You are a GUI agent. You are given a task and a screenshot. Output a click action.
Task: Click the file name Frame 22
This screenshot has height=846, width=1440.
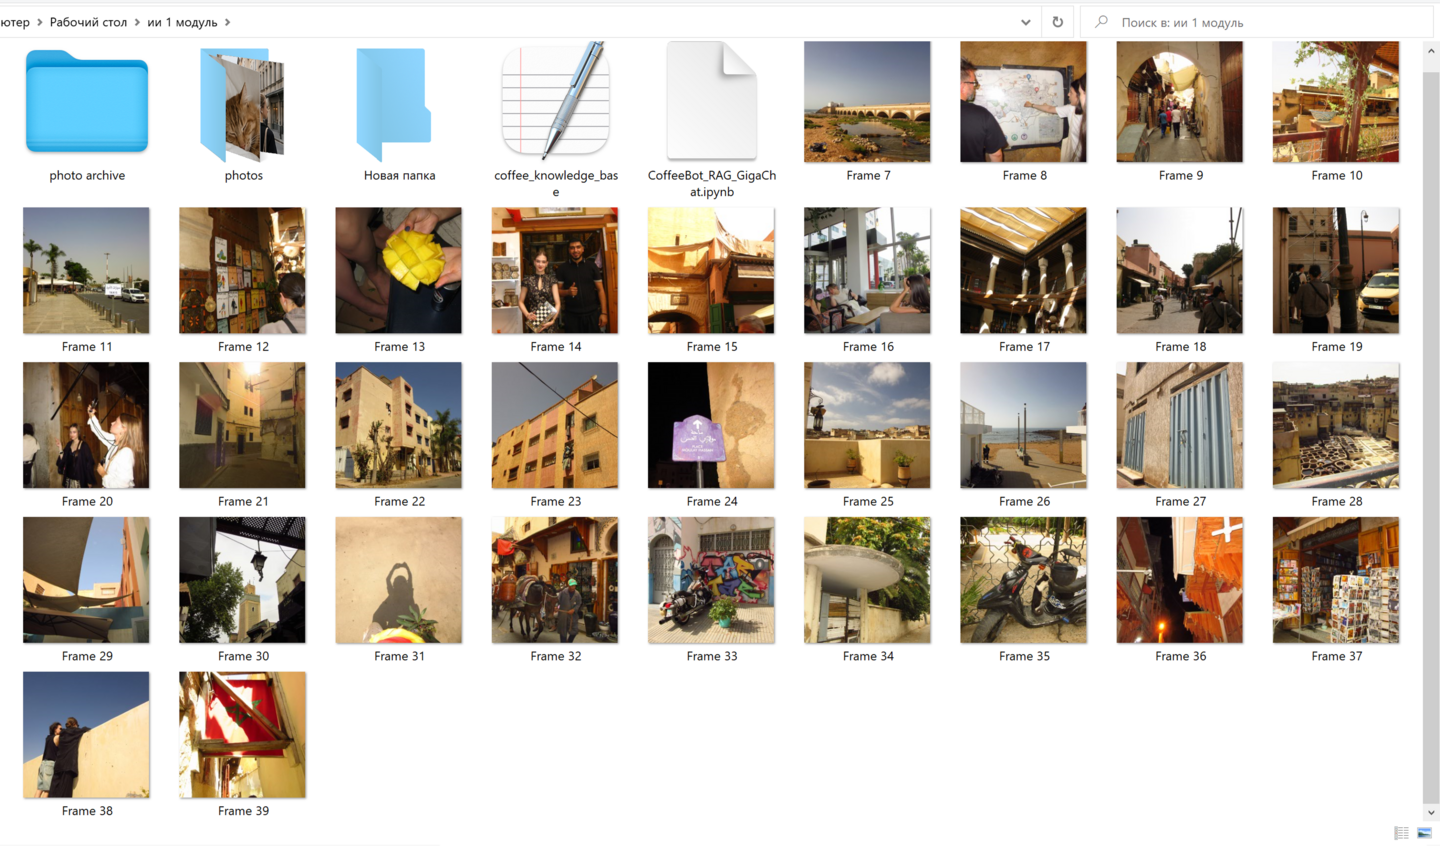pyautogui.click(x=399, y=501)
